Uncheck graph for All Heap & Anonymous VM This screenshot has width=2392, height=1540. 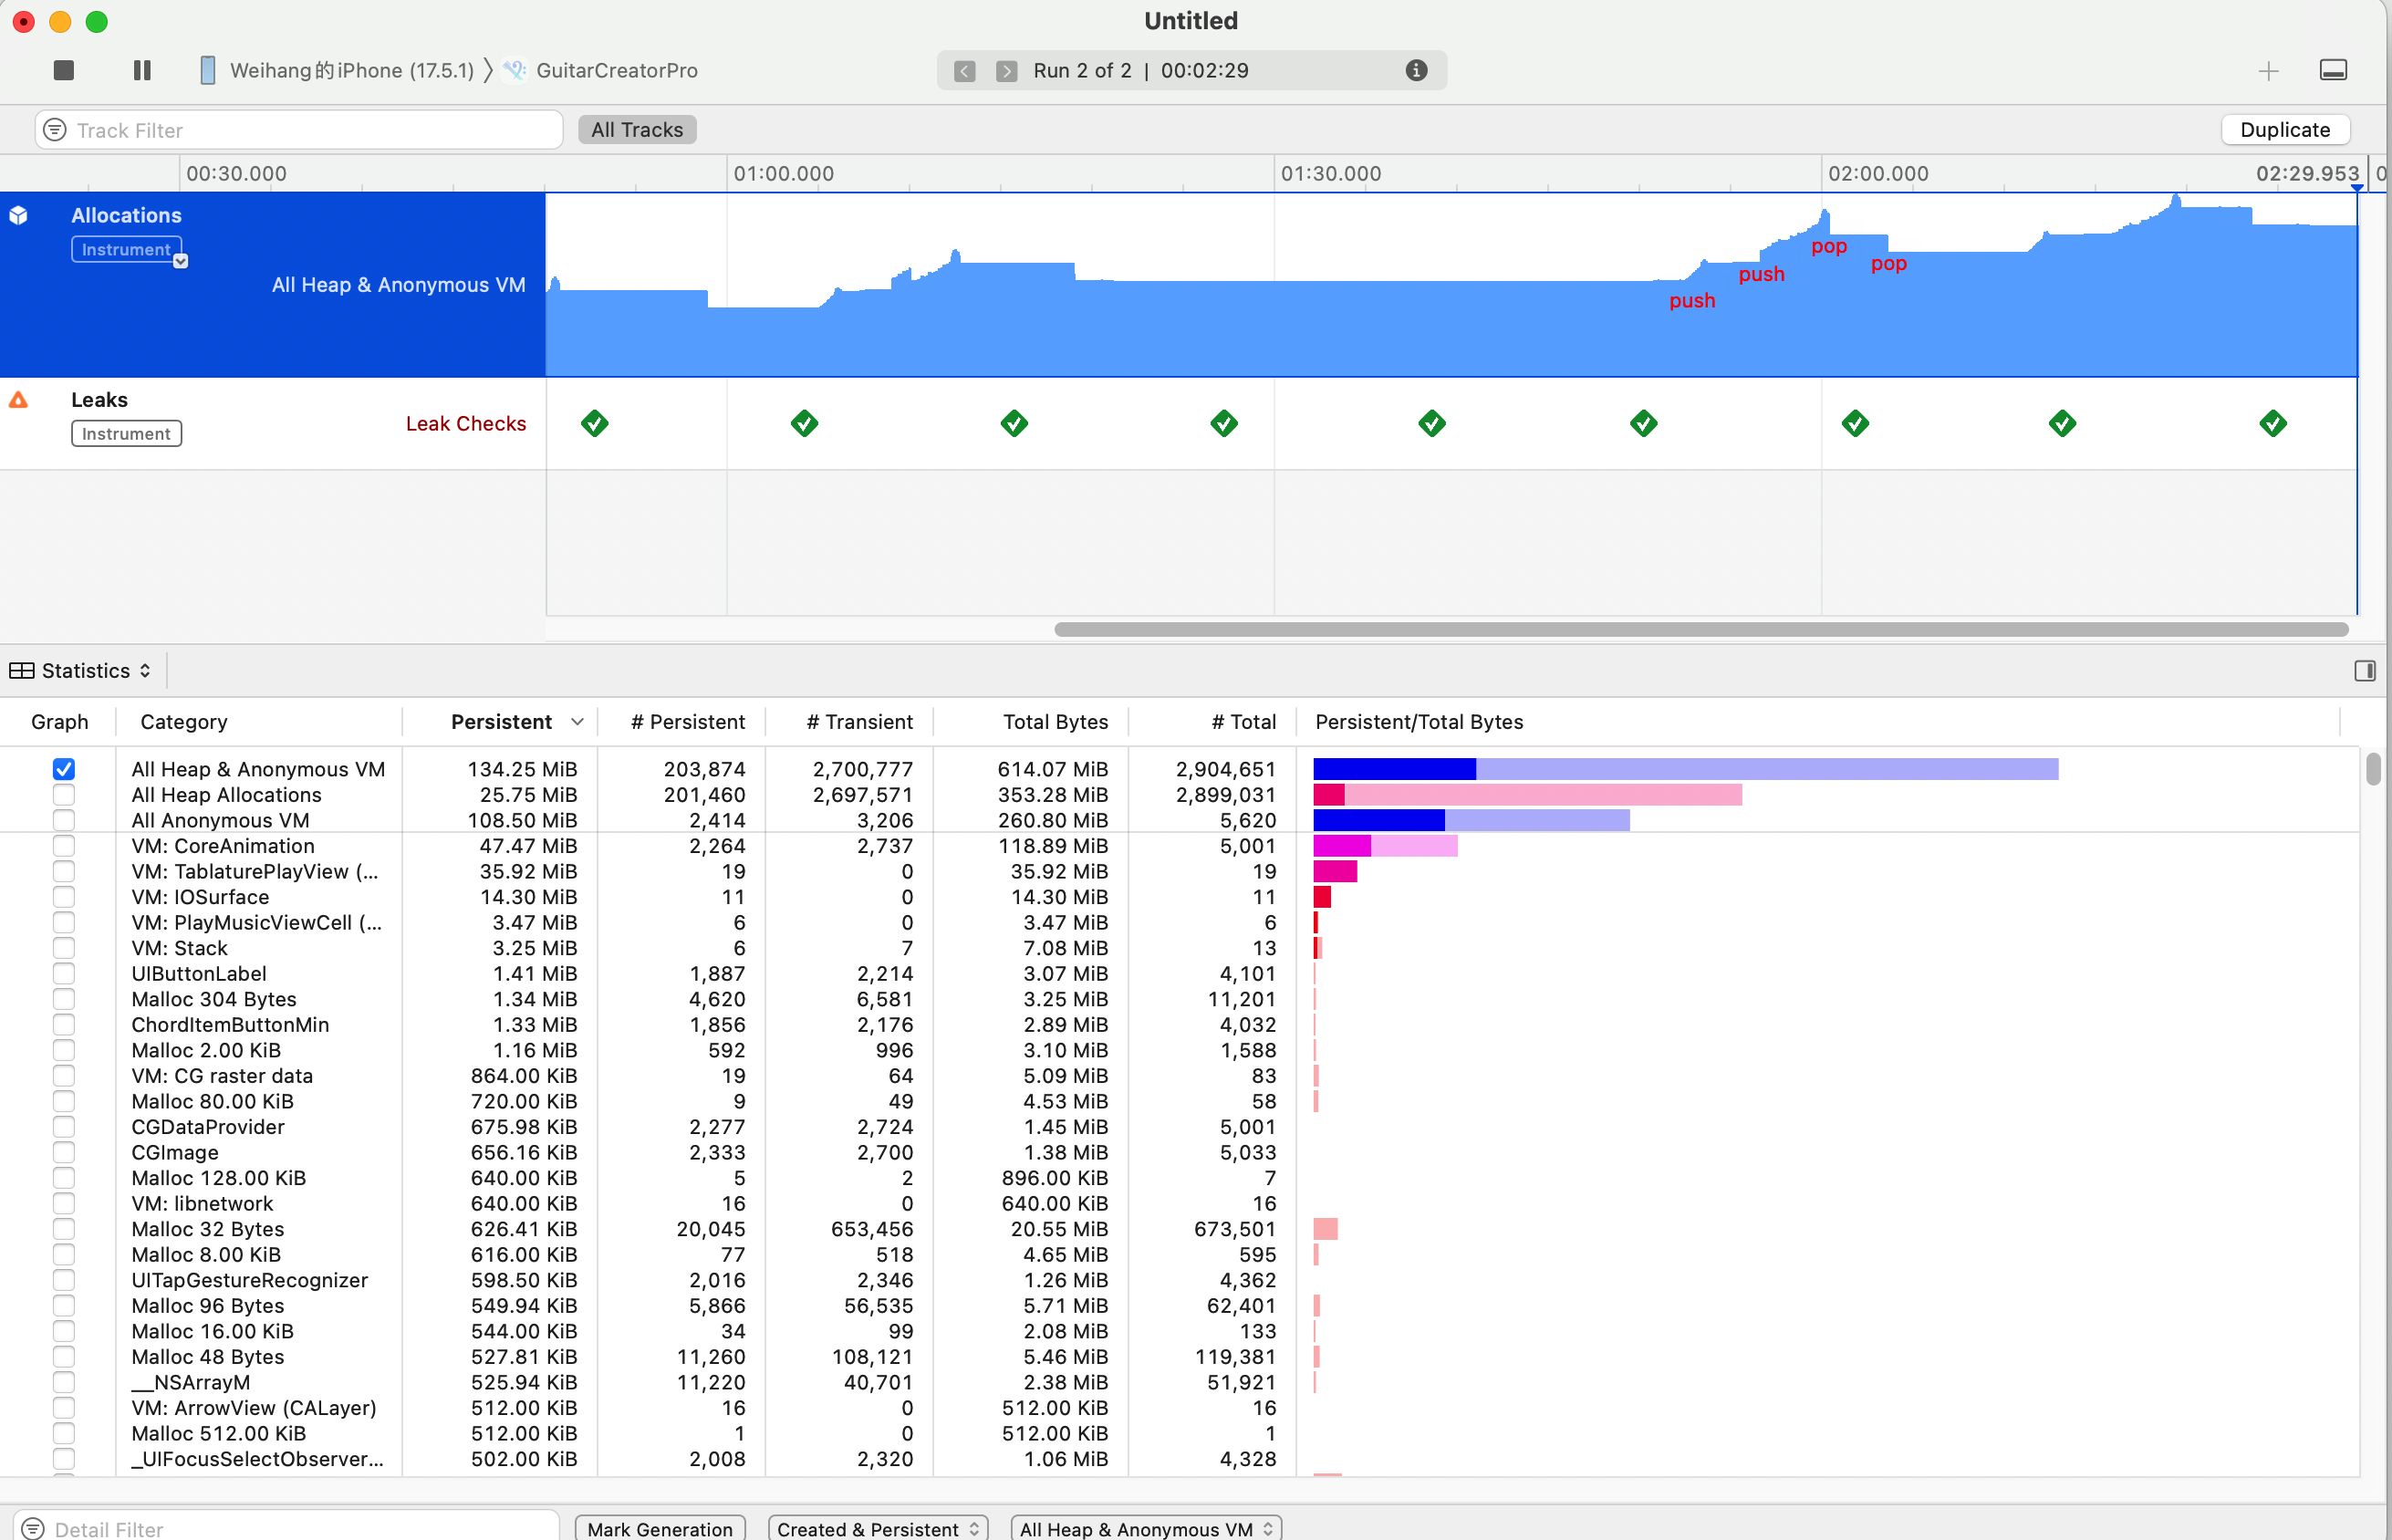(x=63, y=769)
